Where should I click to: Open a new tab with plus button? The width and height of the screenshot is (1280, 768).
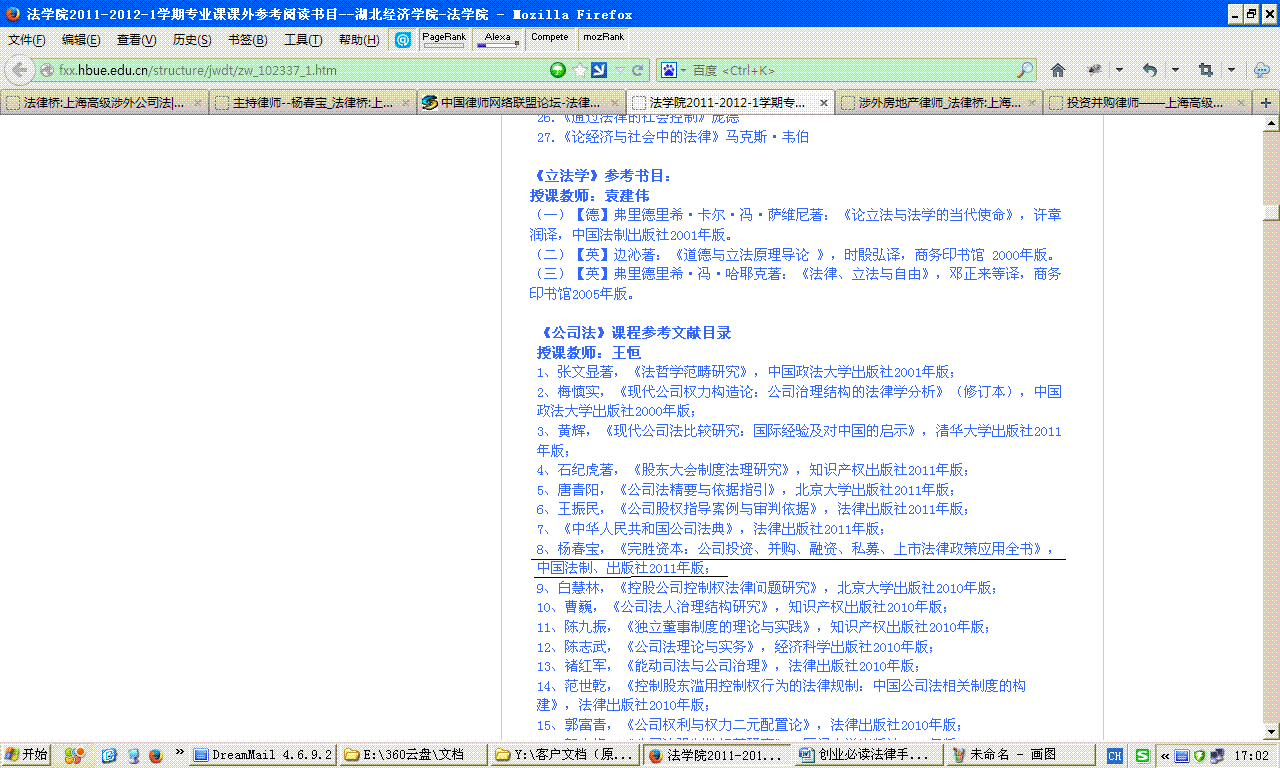(1266, 102)
